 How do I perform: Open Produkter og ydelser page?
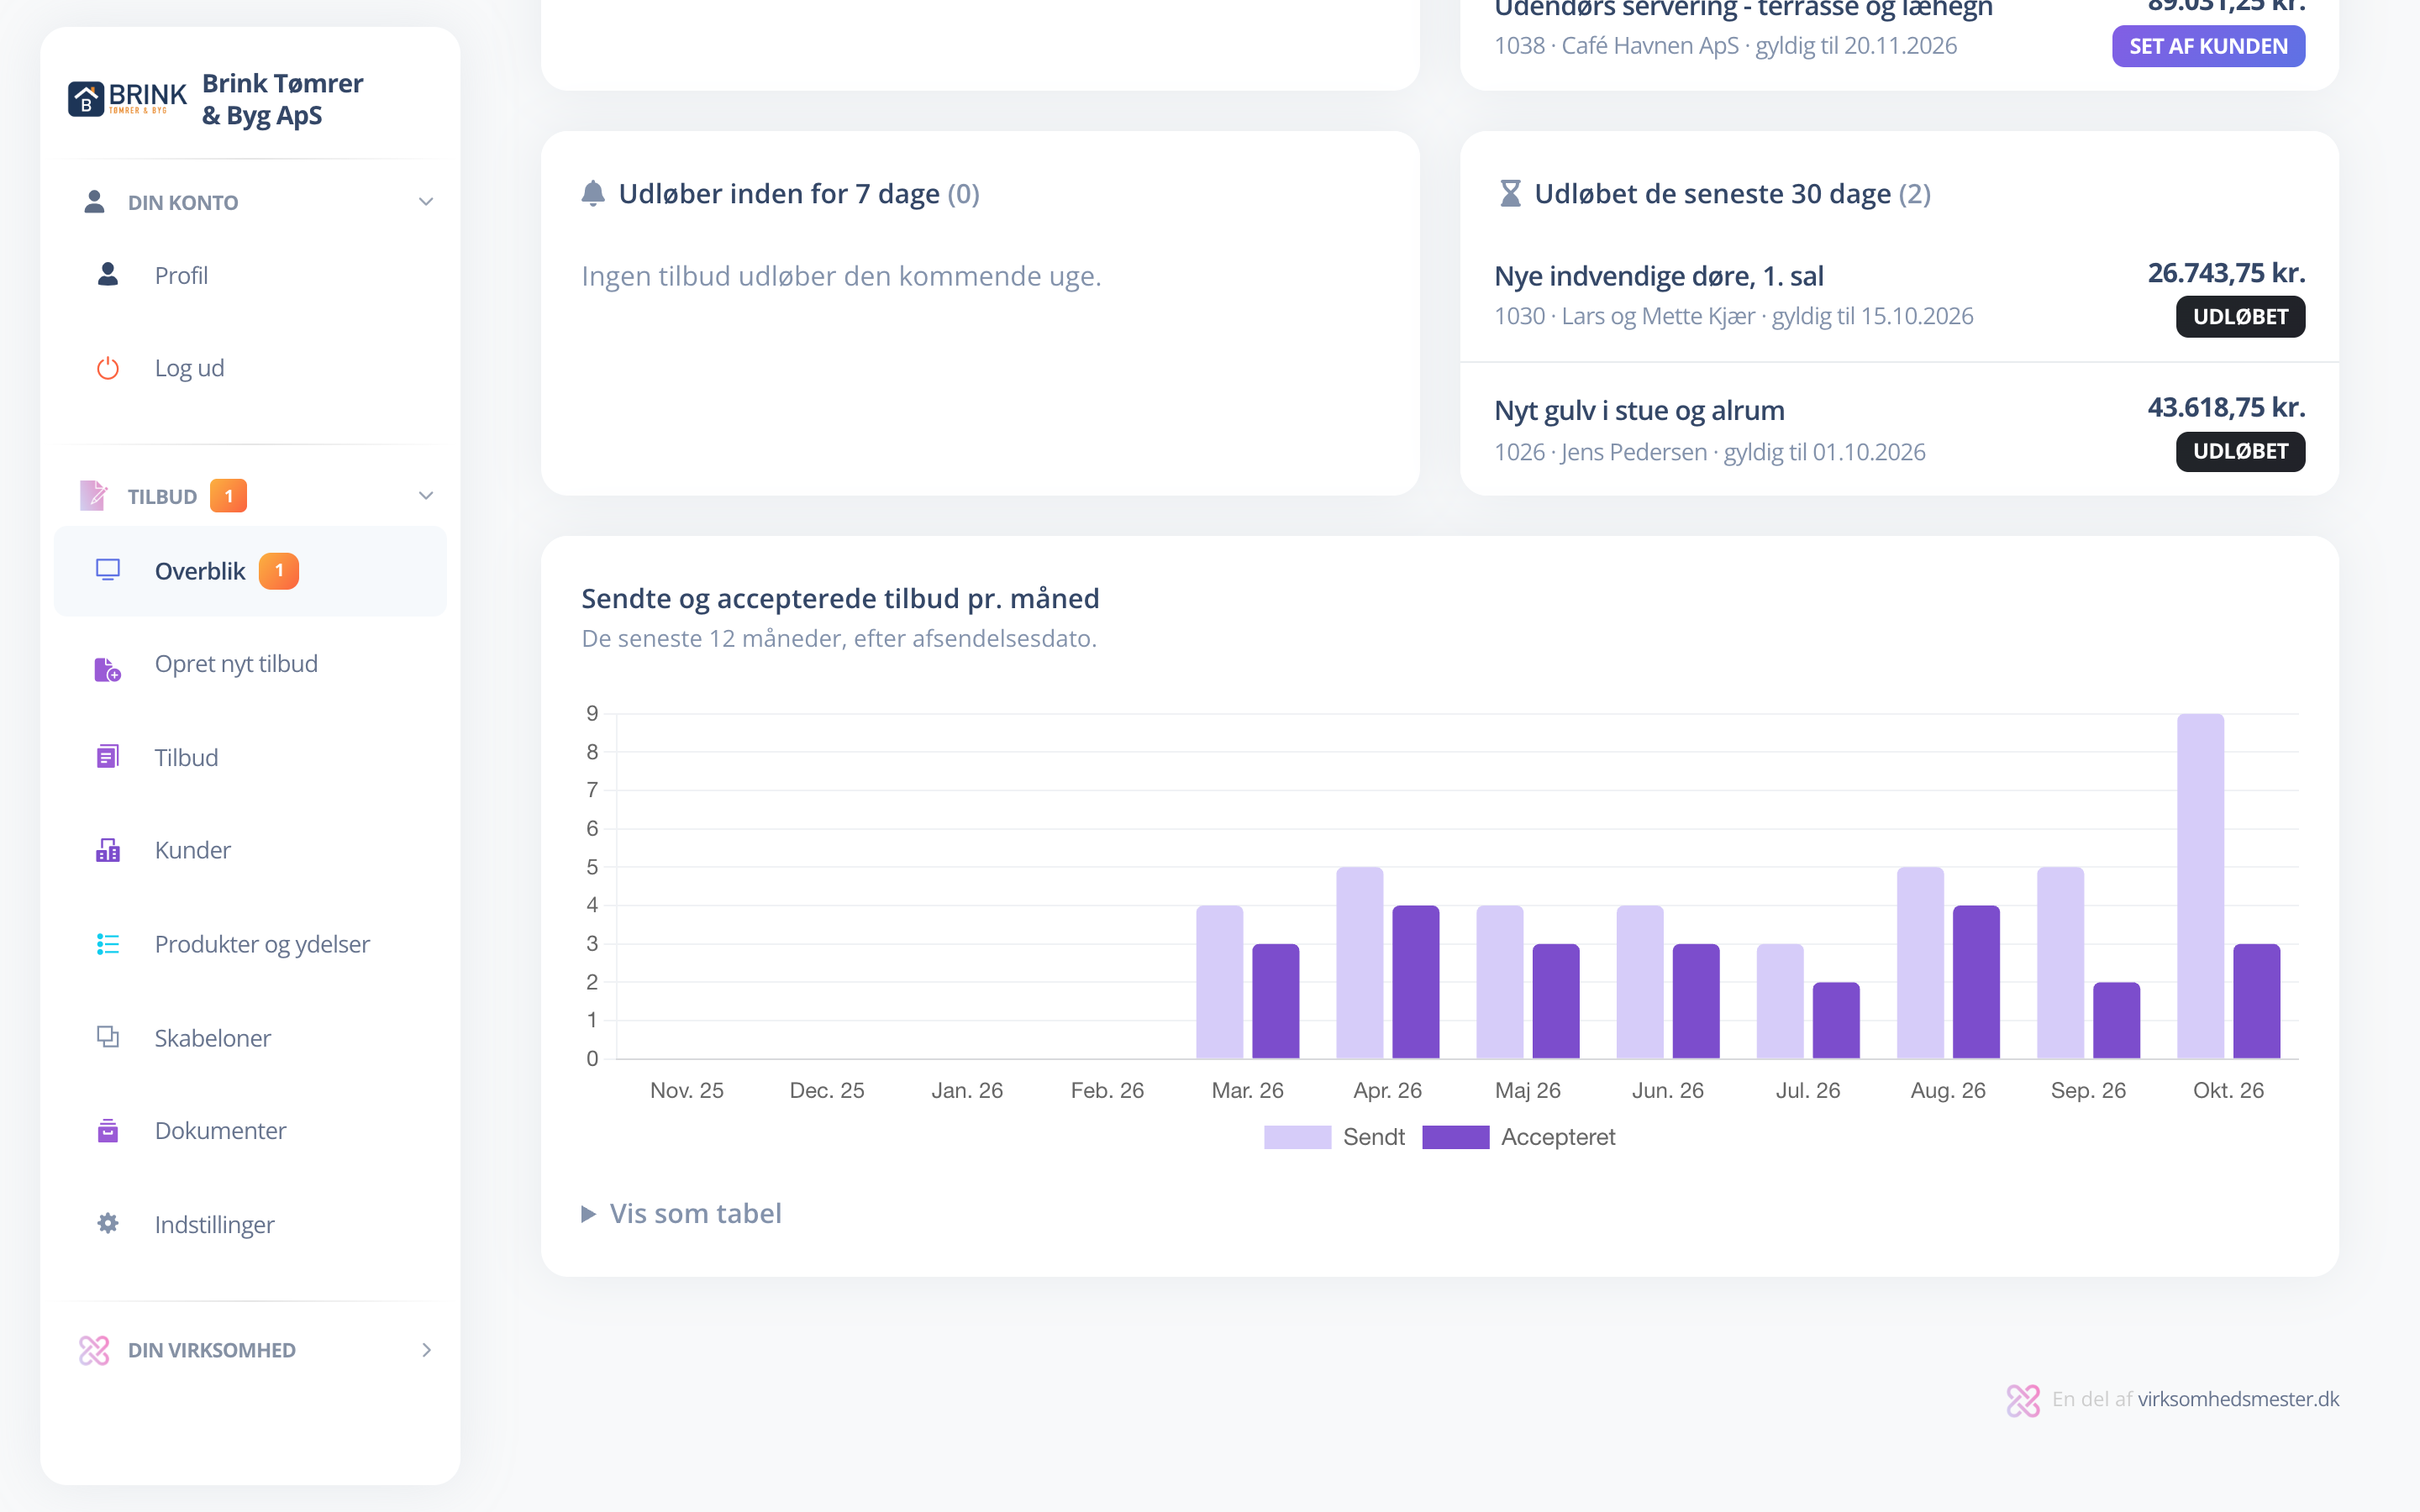coord(250,944)
